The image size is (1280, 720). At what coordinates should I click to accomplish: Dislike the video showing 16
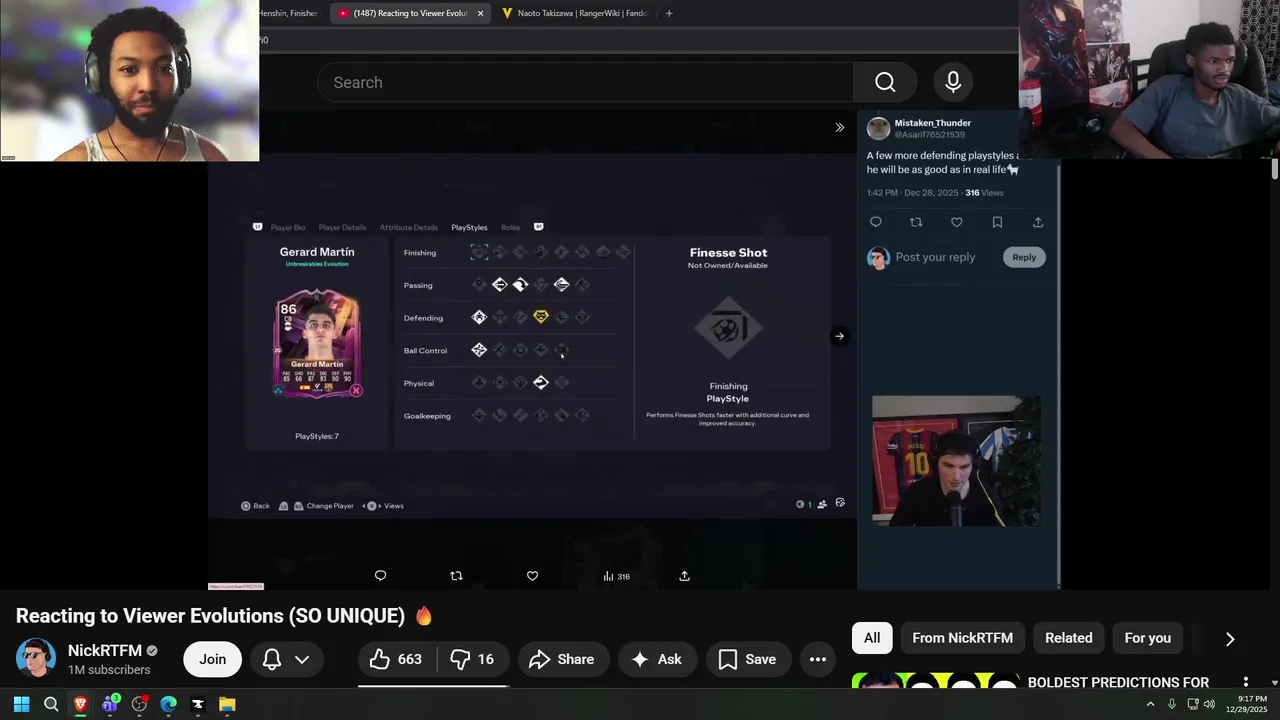pyautogui.click(x=472, y=659)
